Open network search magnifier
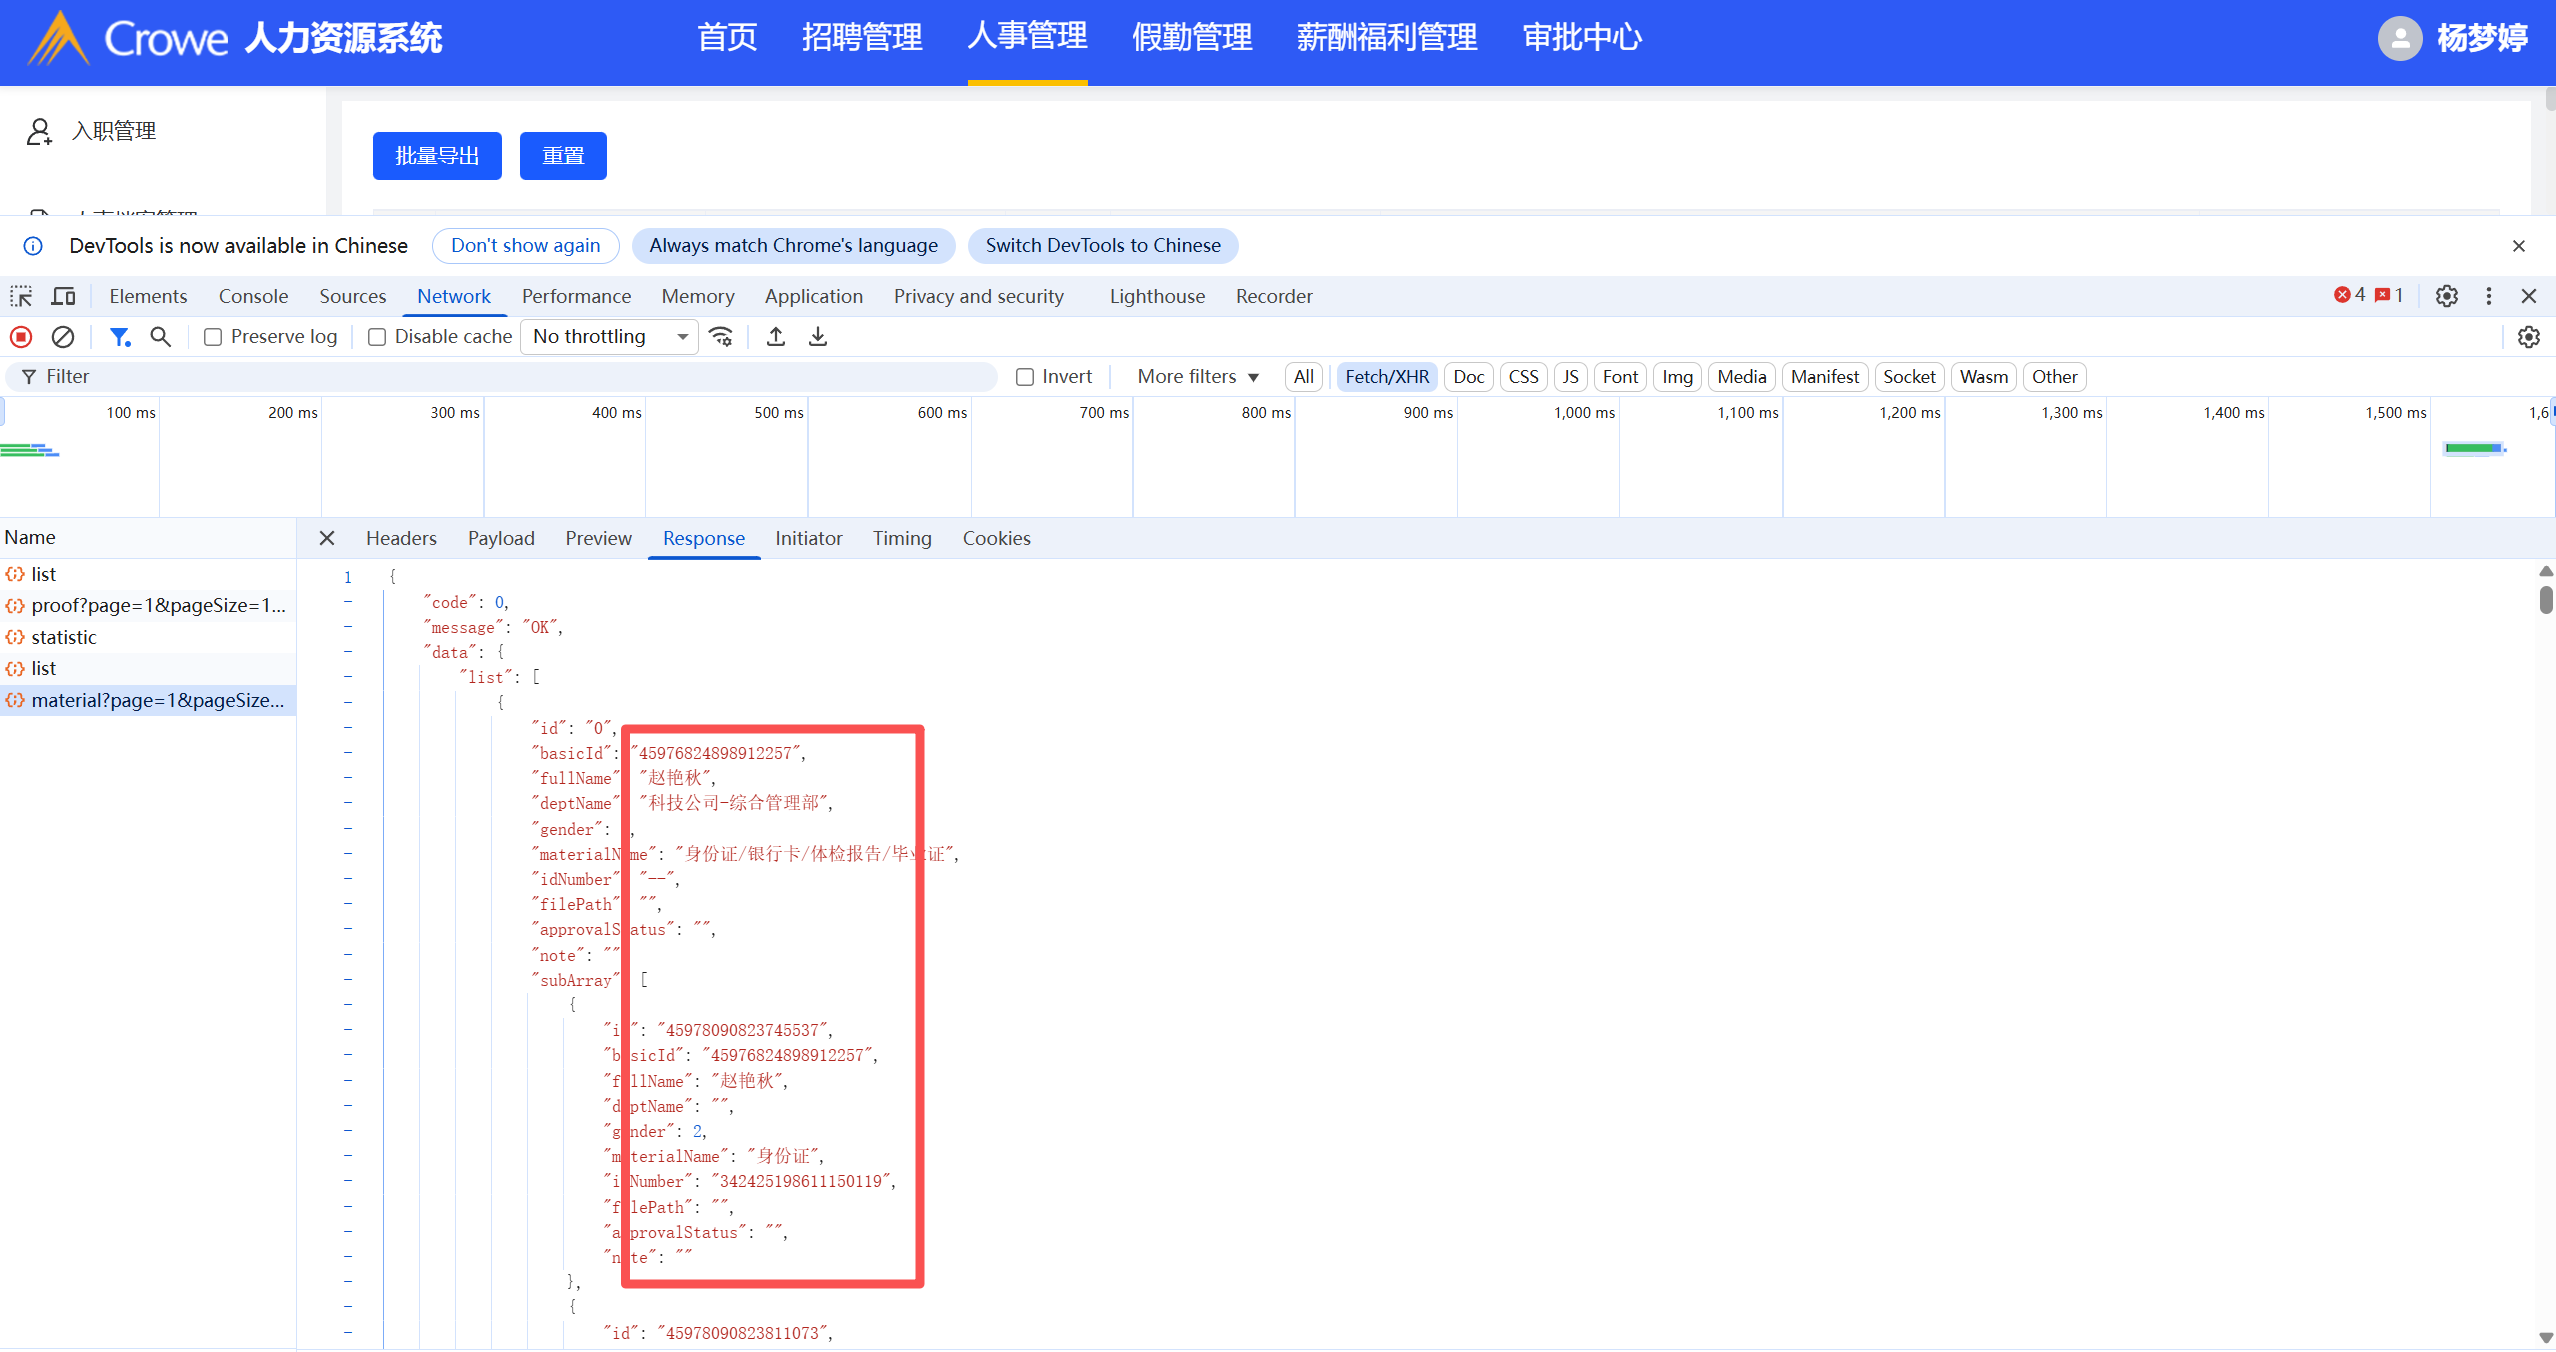2556x1352 pixels. pos(160,337)
